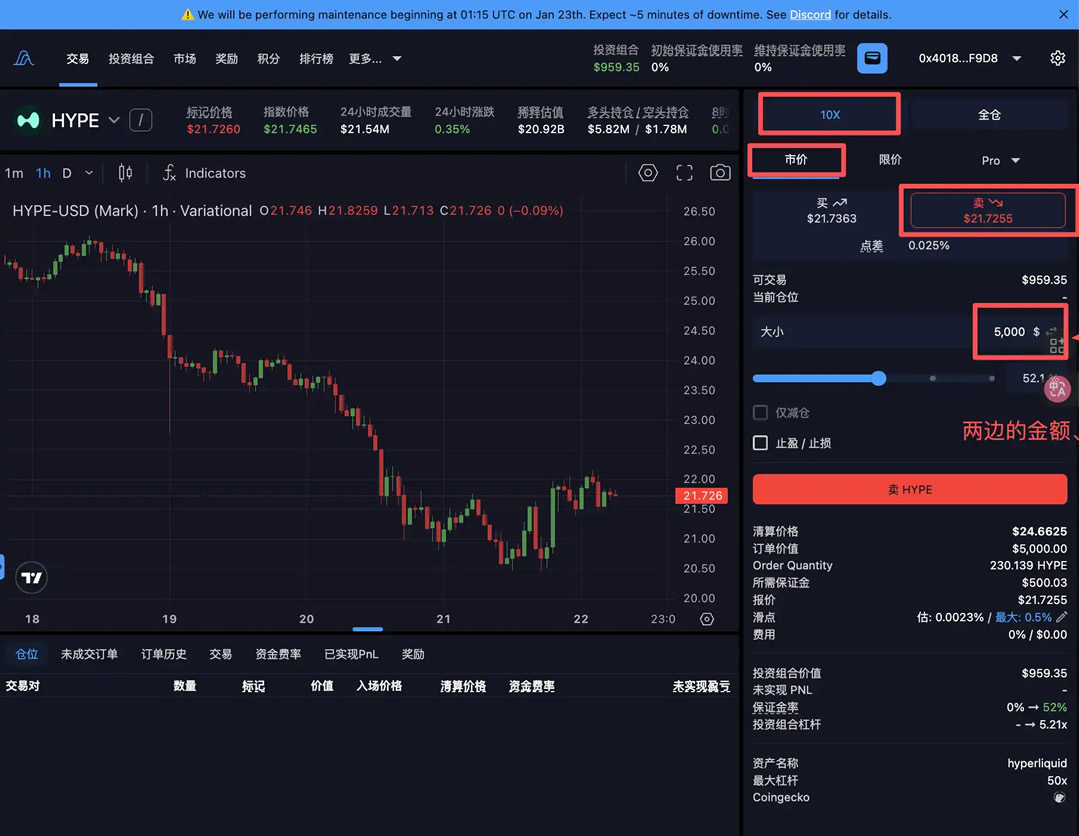This screenshot has width=1079, height=836.
Task: Take chart snapshot camera icon
Action: click(720, 173)
